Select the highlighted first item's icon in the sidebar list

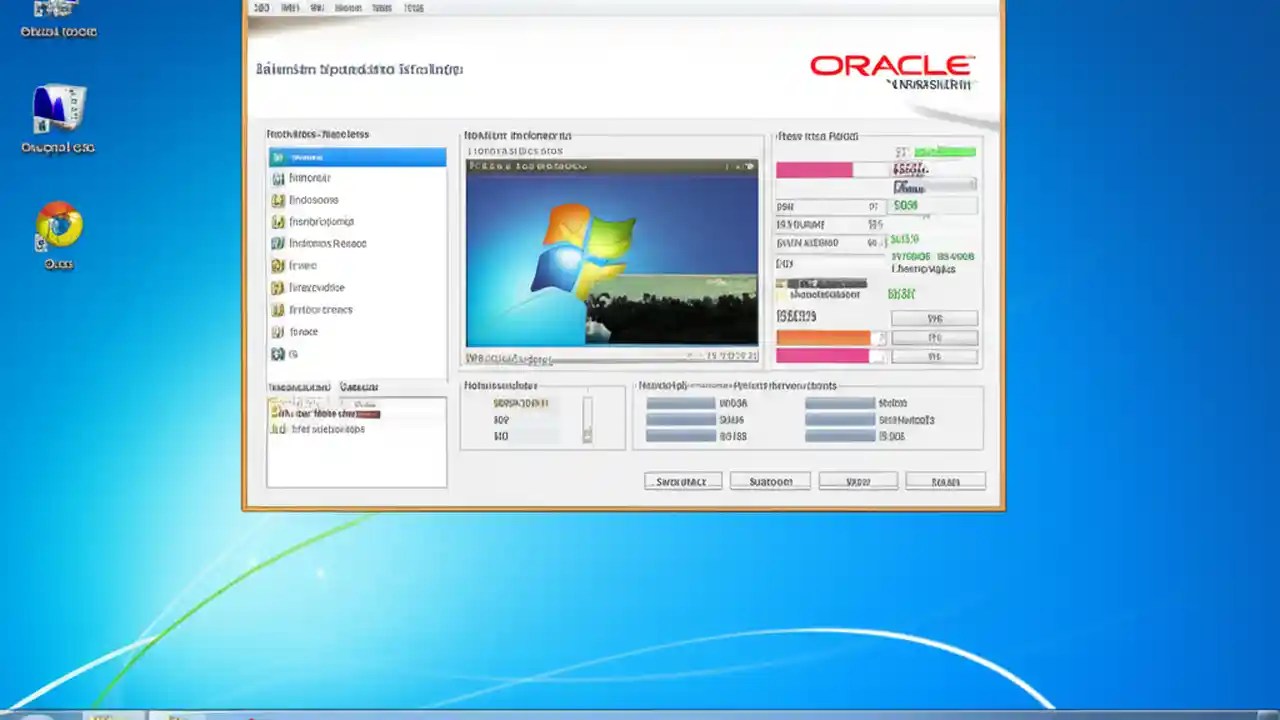(x=278, y=157)
